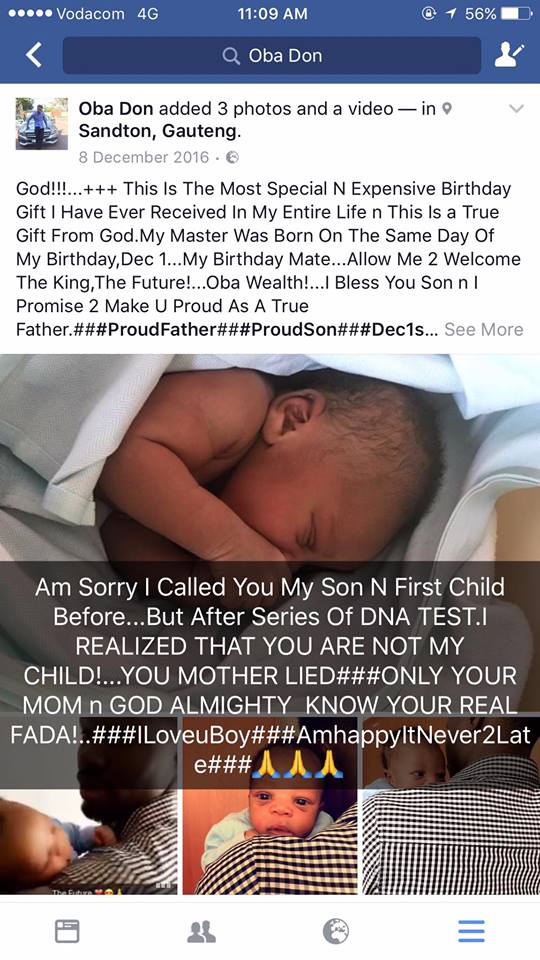540x960 pixels.
Task: Tap the public audience globe icon
Action: 232,157
